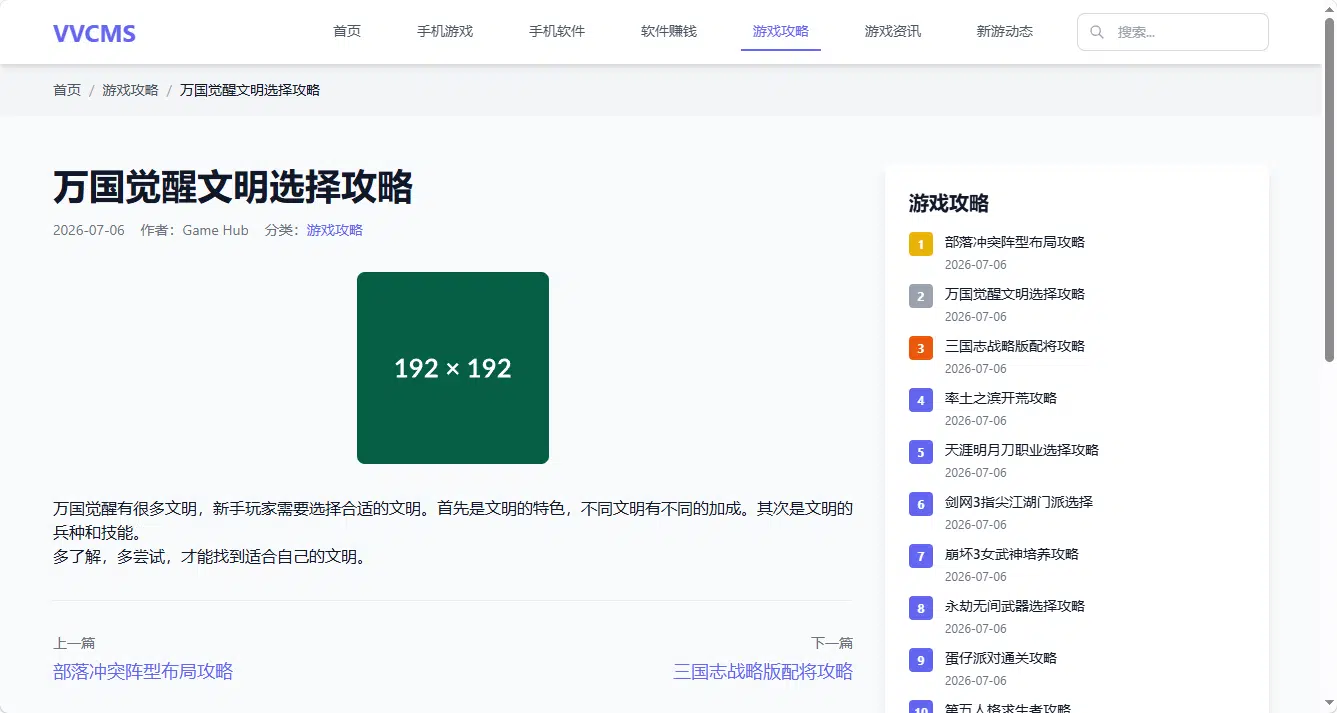Click the VVCMS site logo
Viewport: 1337px width, 713px height.
tap(94, 33)
